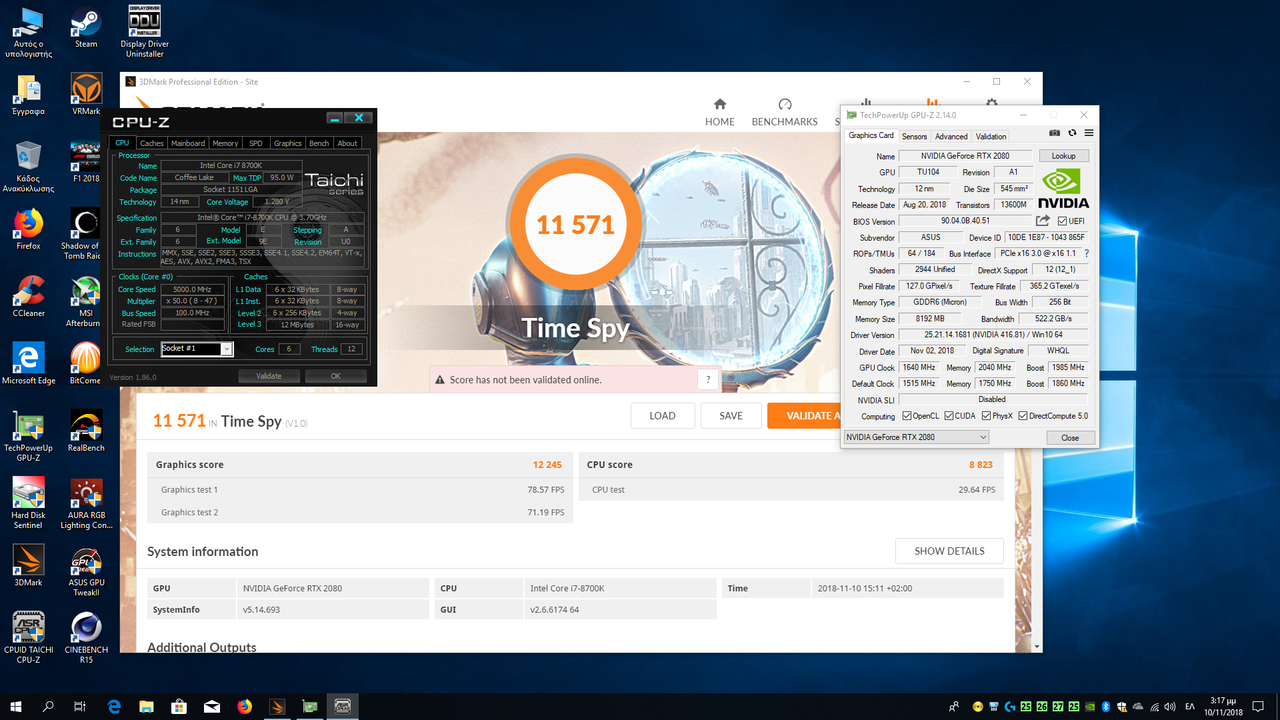Screen dimensions: 1280x720
Task: Launch 3DMark from the desktop icon
Action: click(28, 564)
